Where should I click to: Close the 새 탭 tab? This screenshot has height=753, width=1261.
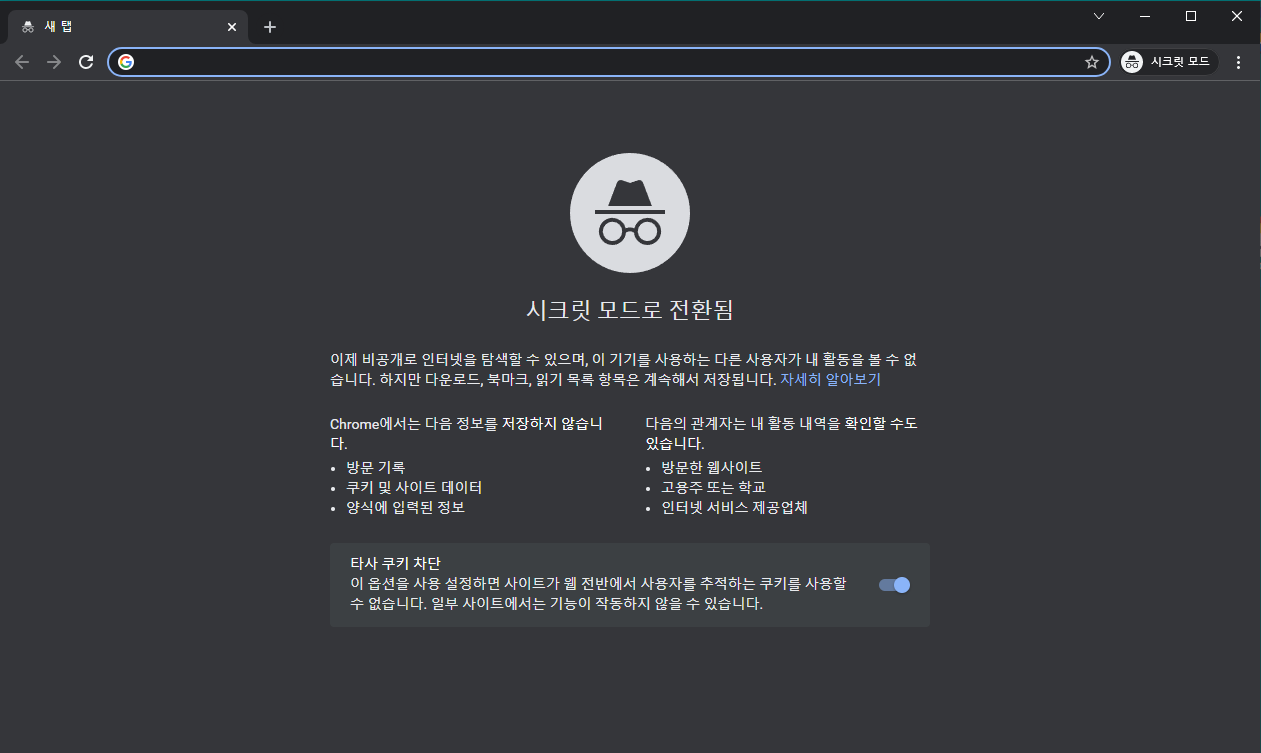232,26
